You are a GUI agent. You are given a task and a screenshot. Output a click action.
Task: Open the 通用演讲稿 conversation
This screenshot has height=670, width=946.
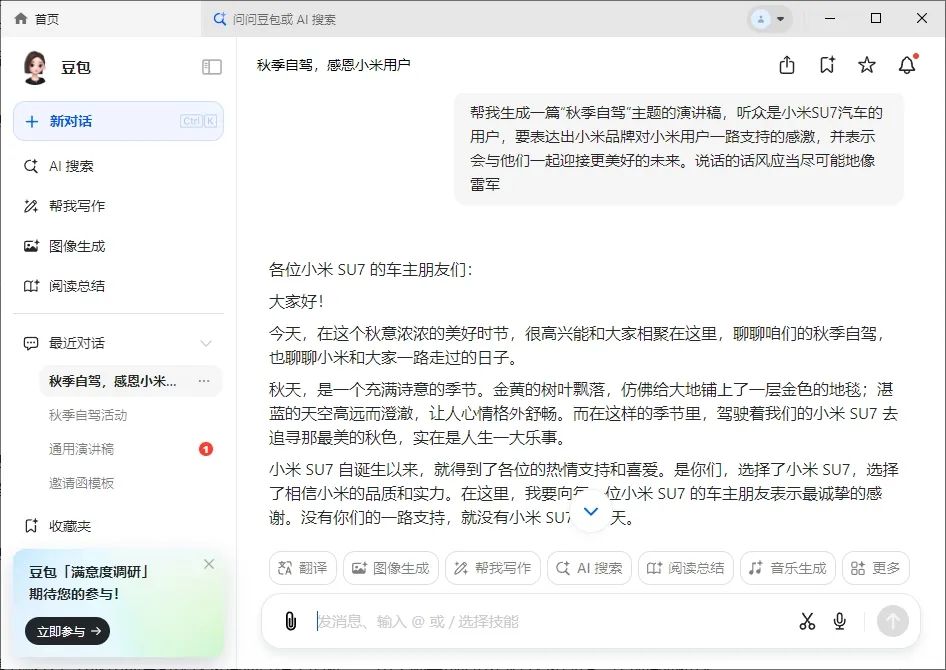click(81, 449)
